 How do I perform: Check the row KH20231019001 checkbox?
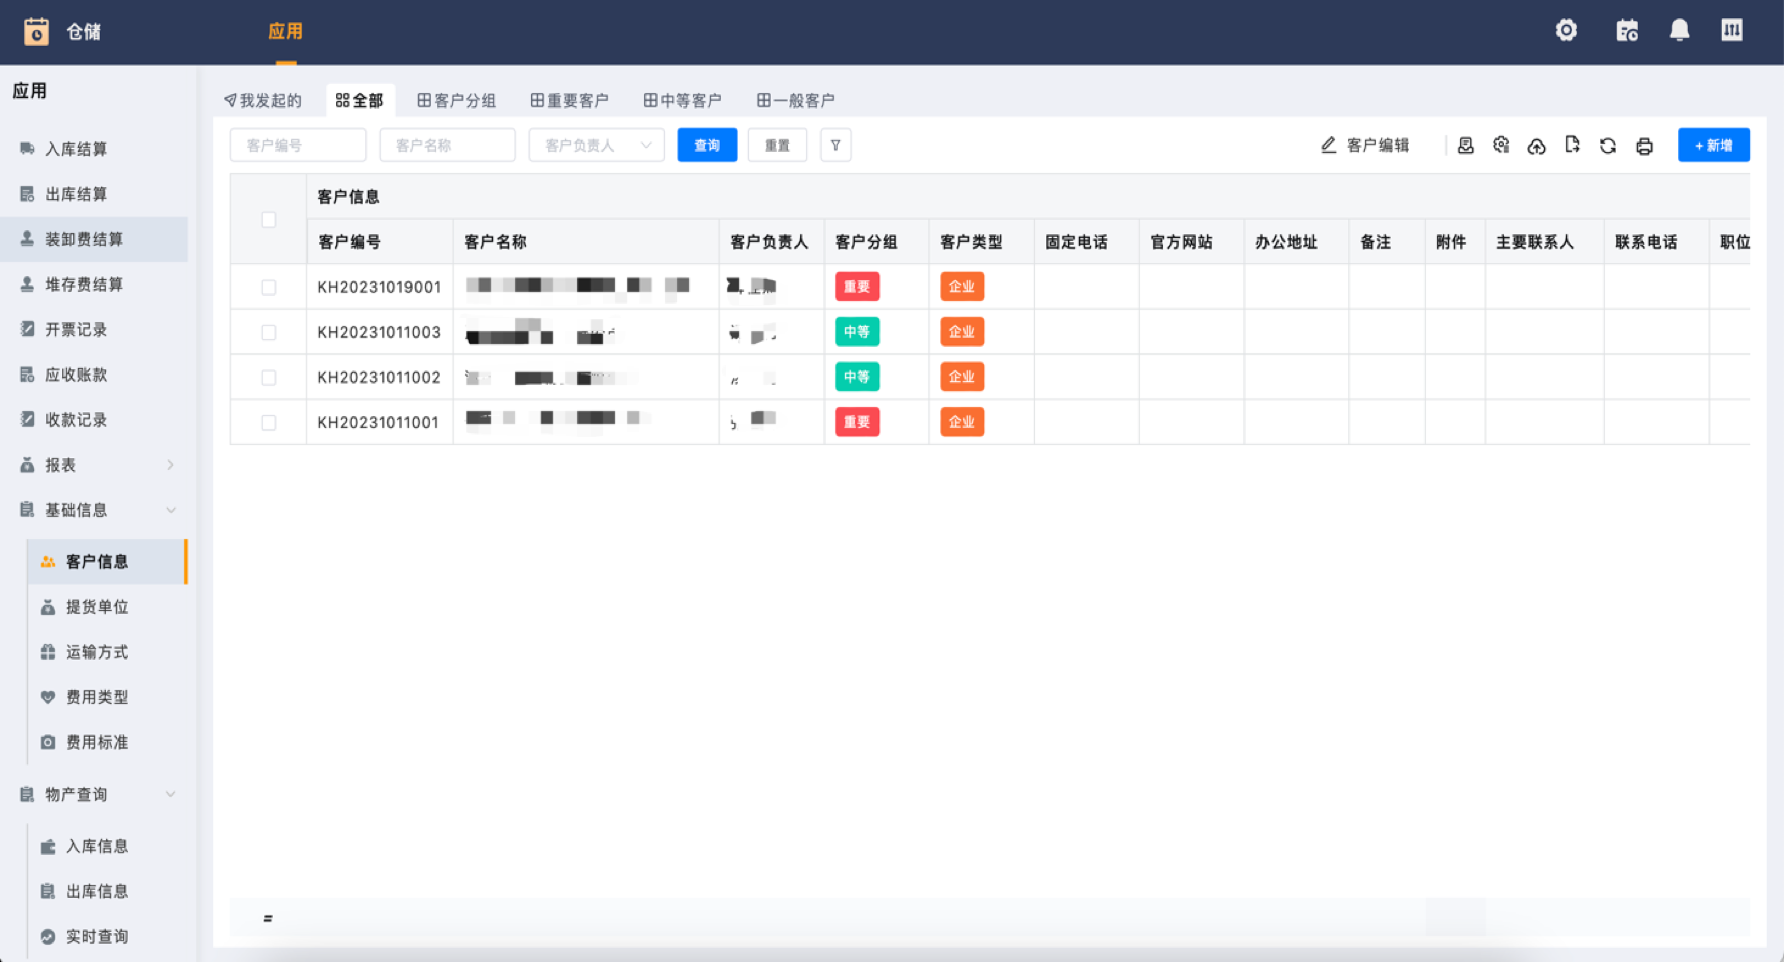[268, 287]
